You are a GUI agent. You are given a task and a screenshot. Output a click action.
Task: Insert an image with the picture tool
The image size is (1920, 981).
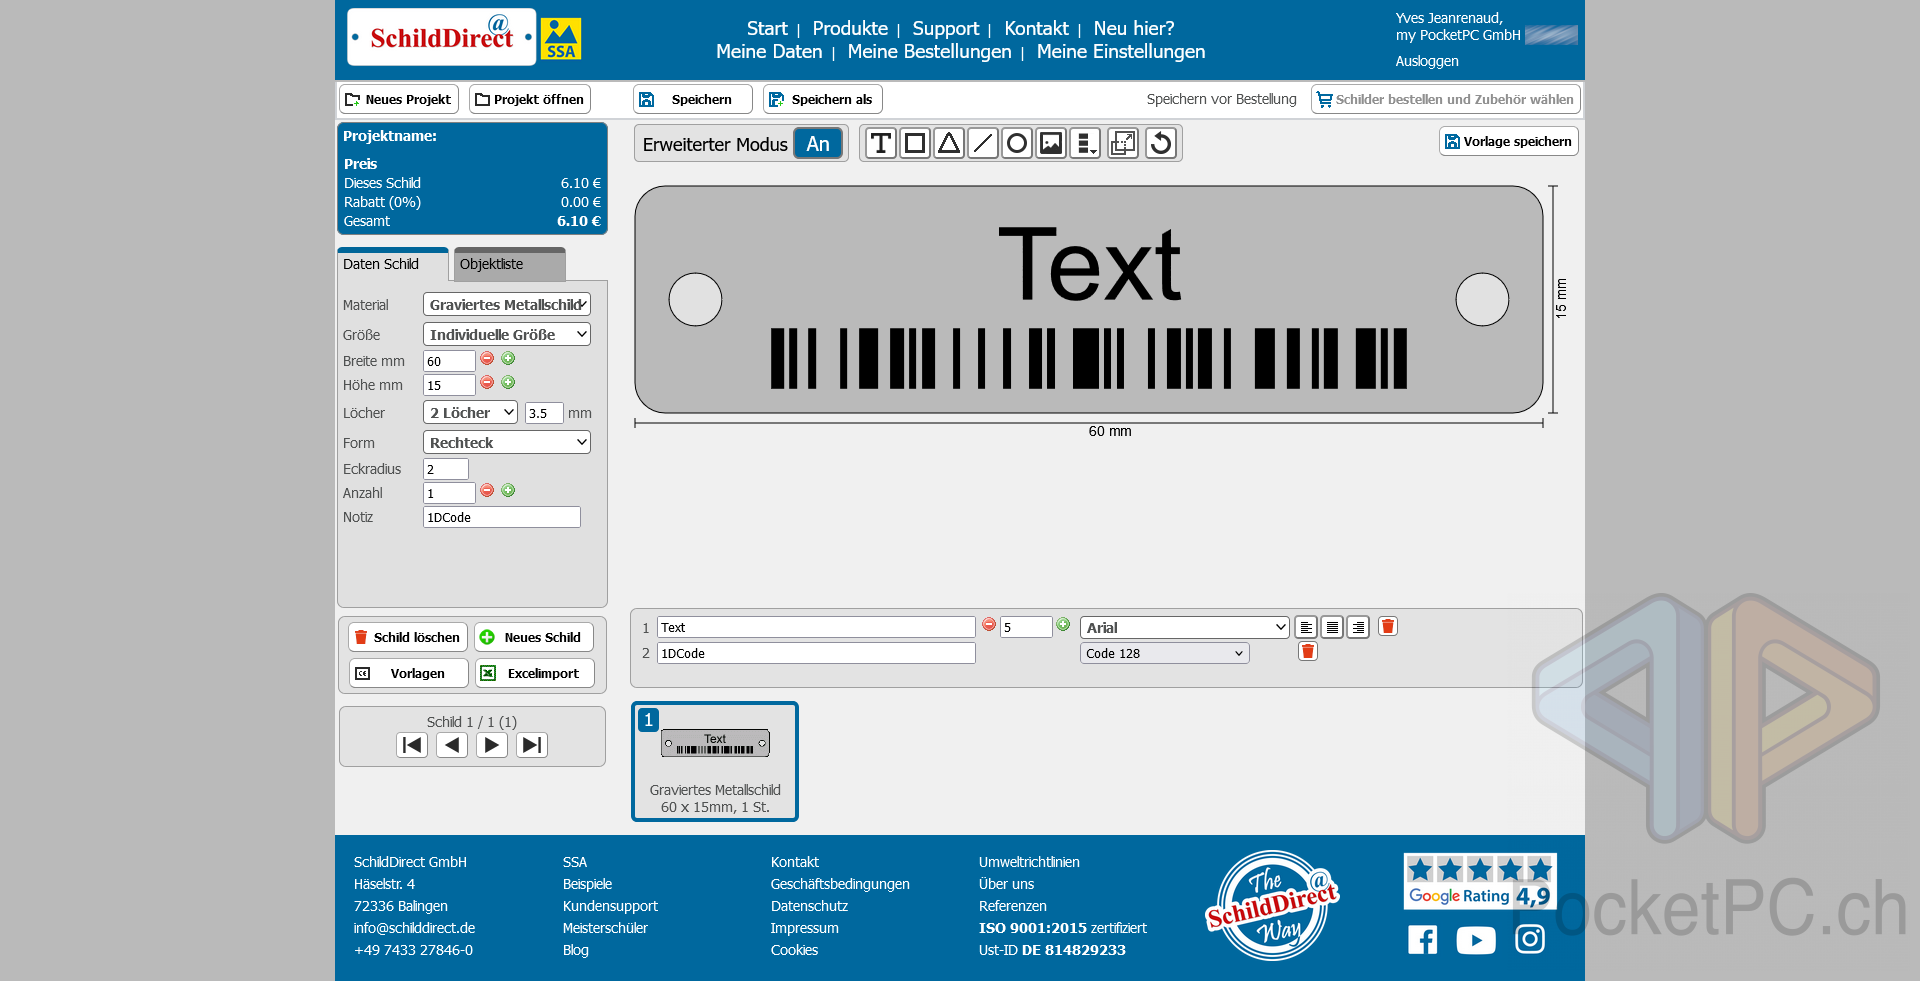coord(1051,143)
